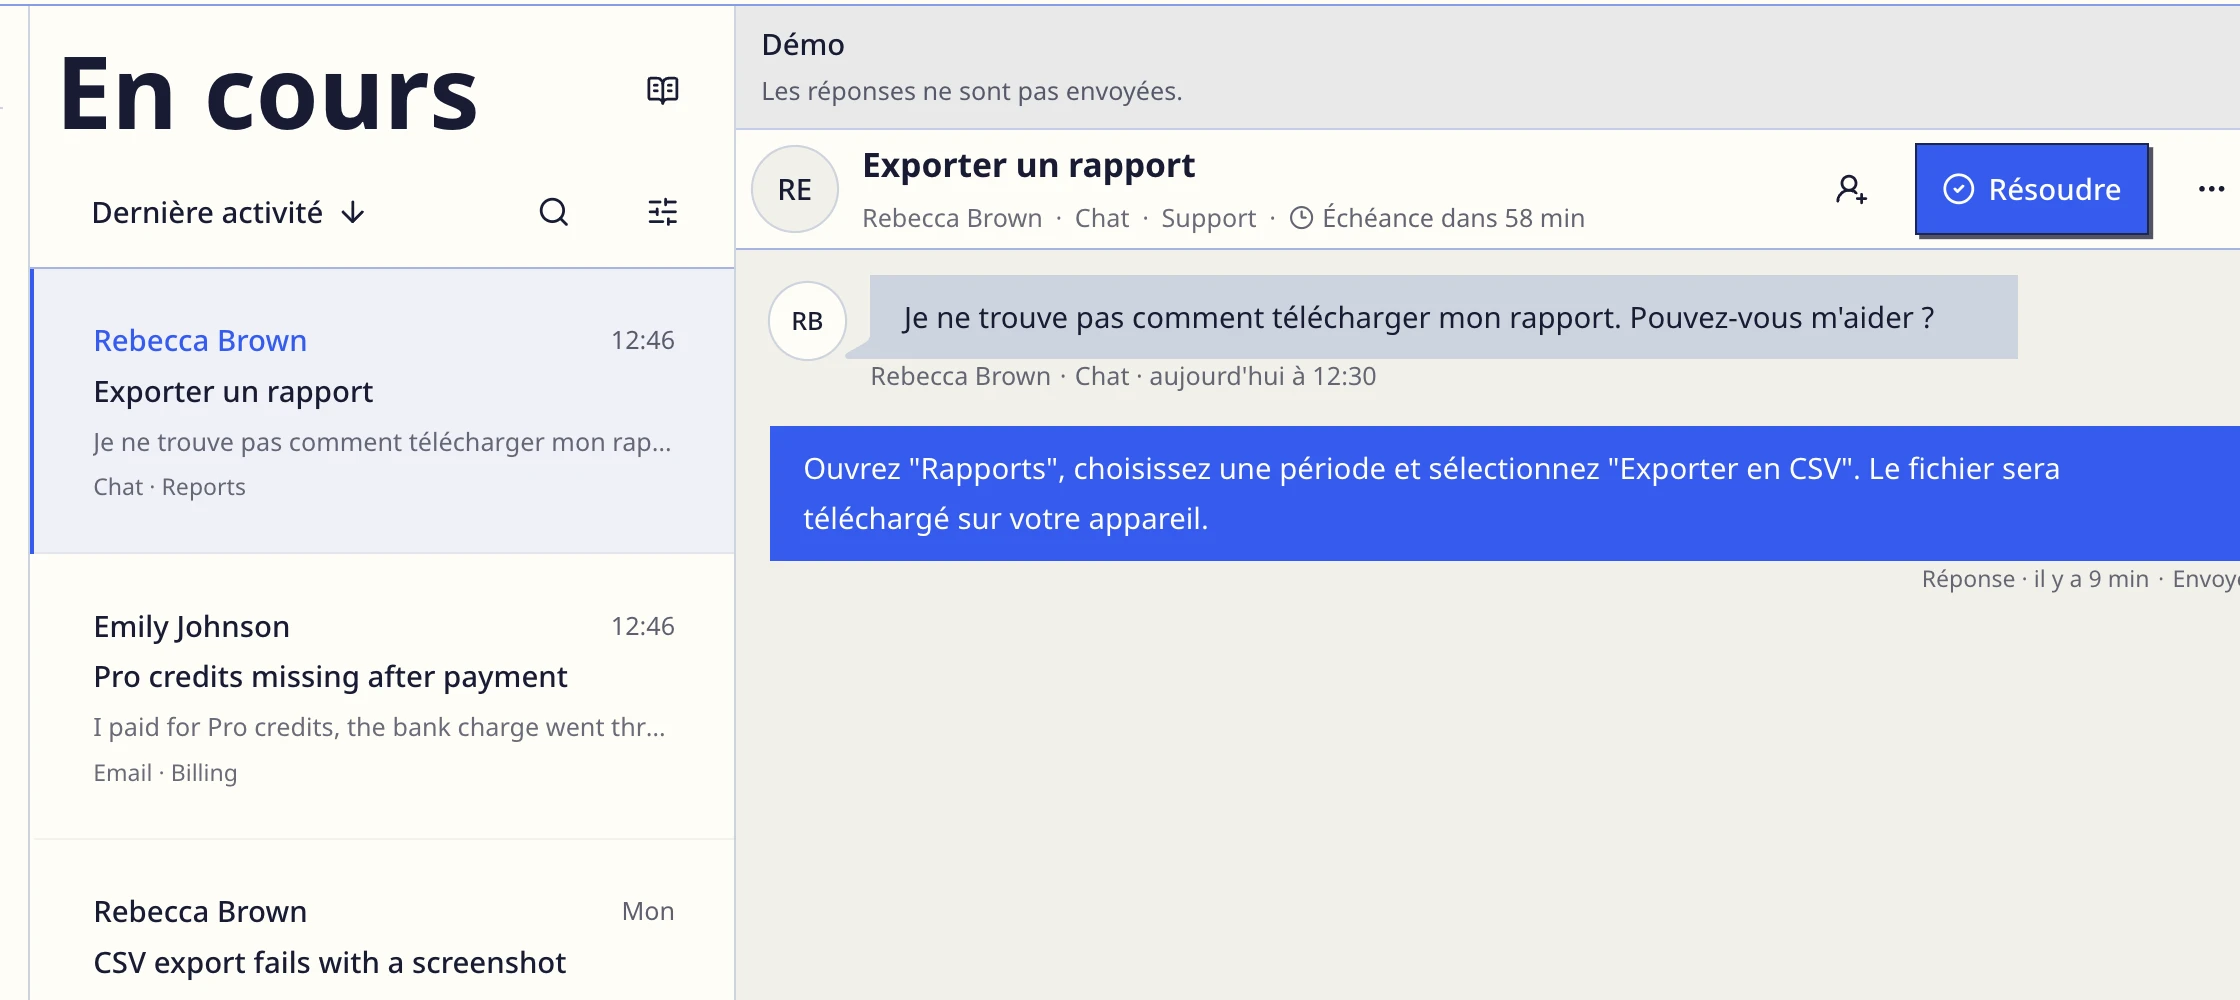
Task: Click the Démo banner title
Action: tap(803, 45)
